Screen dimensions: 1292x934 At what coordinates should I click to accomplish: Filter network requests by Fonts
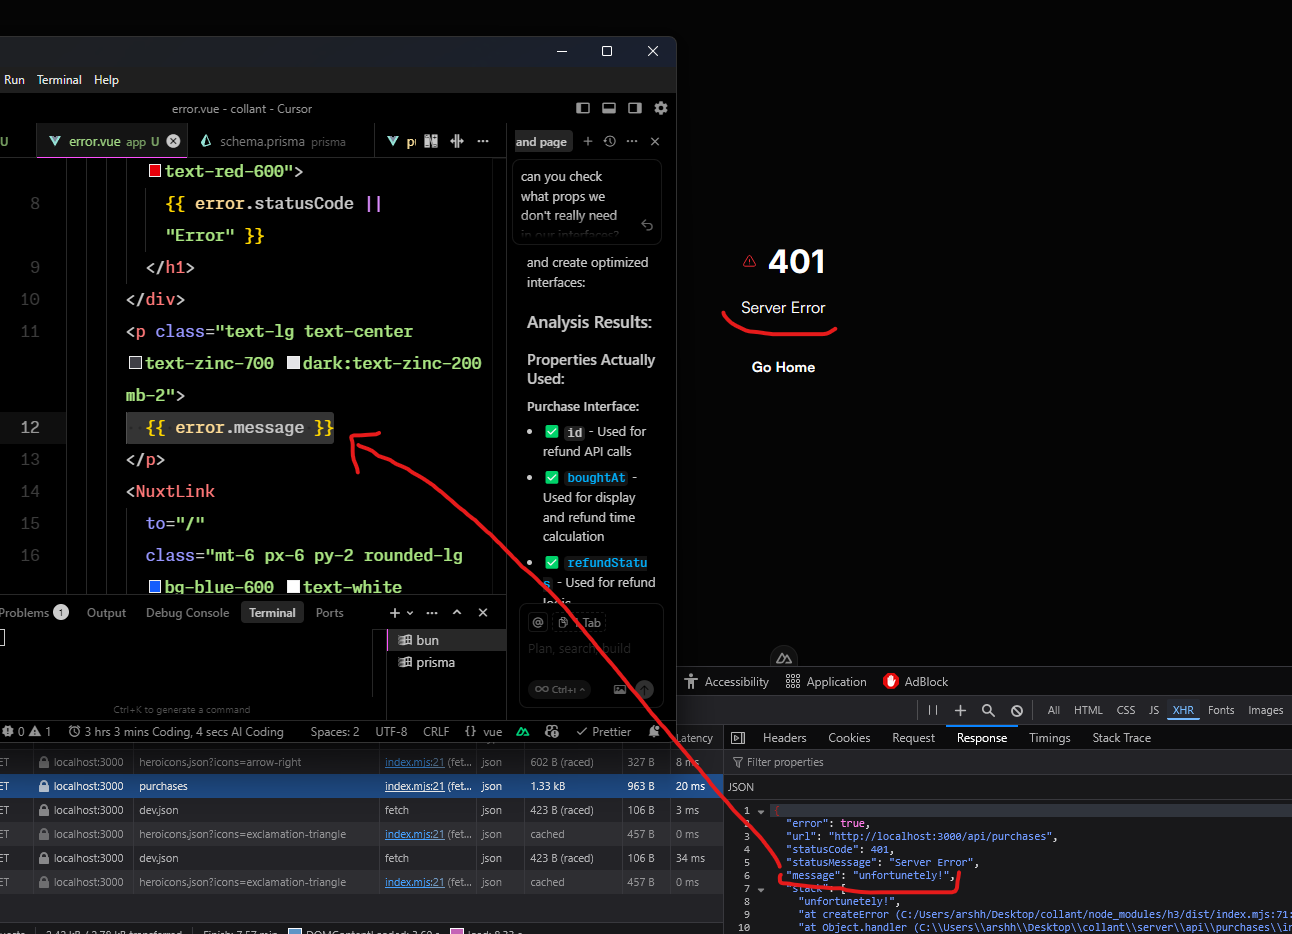(1221, 710)
